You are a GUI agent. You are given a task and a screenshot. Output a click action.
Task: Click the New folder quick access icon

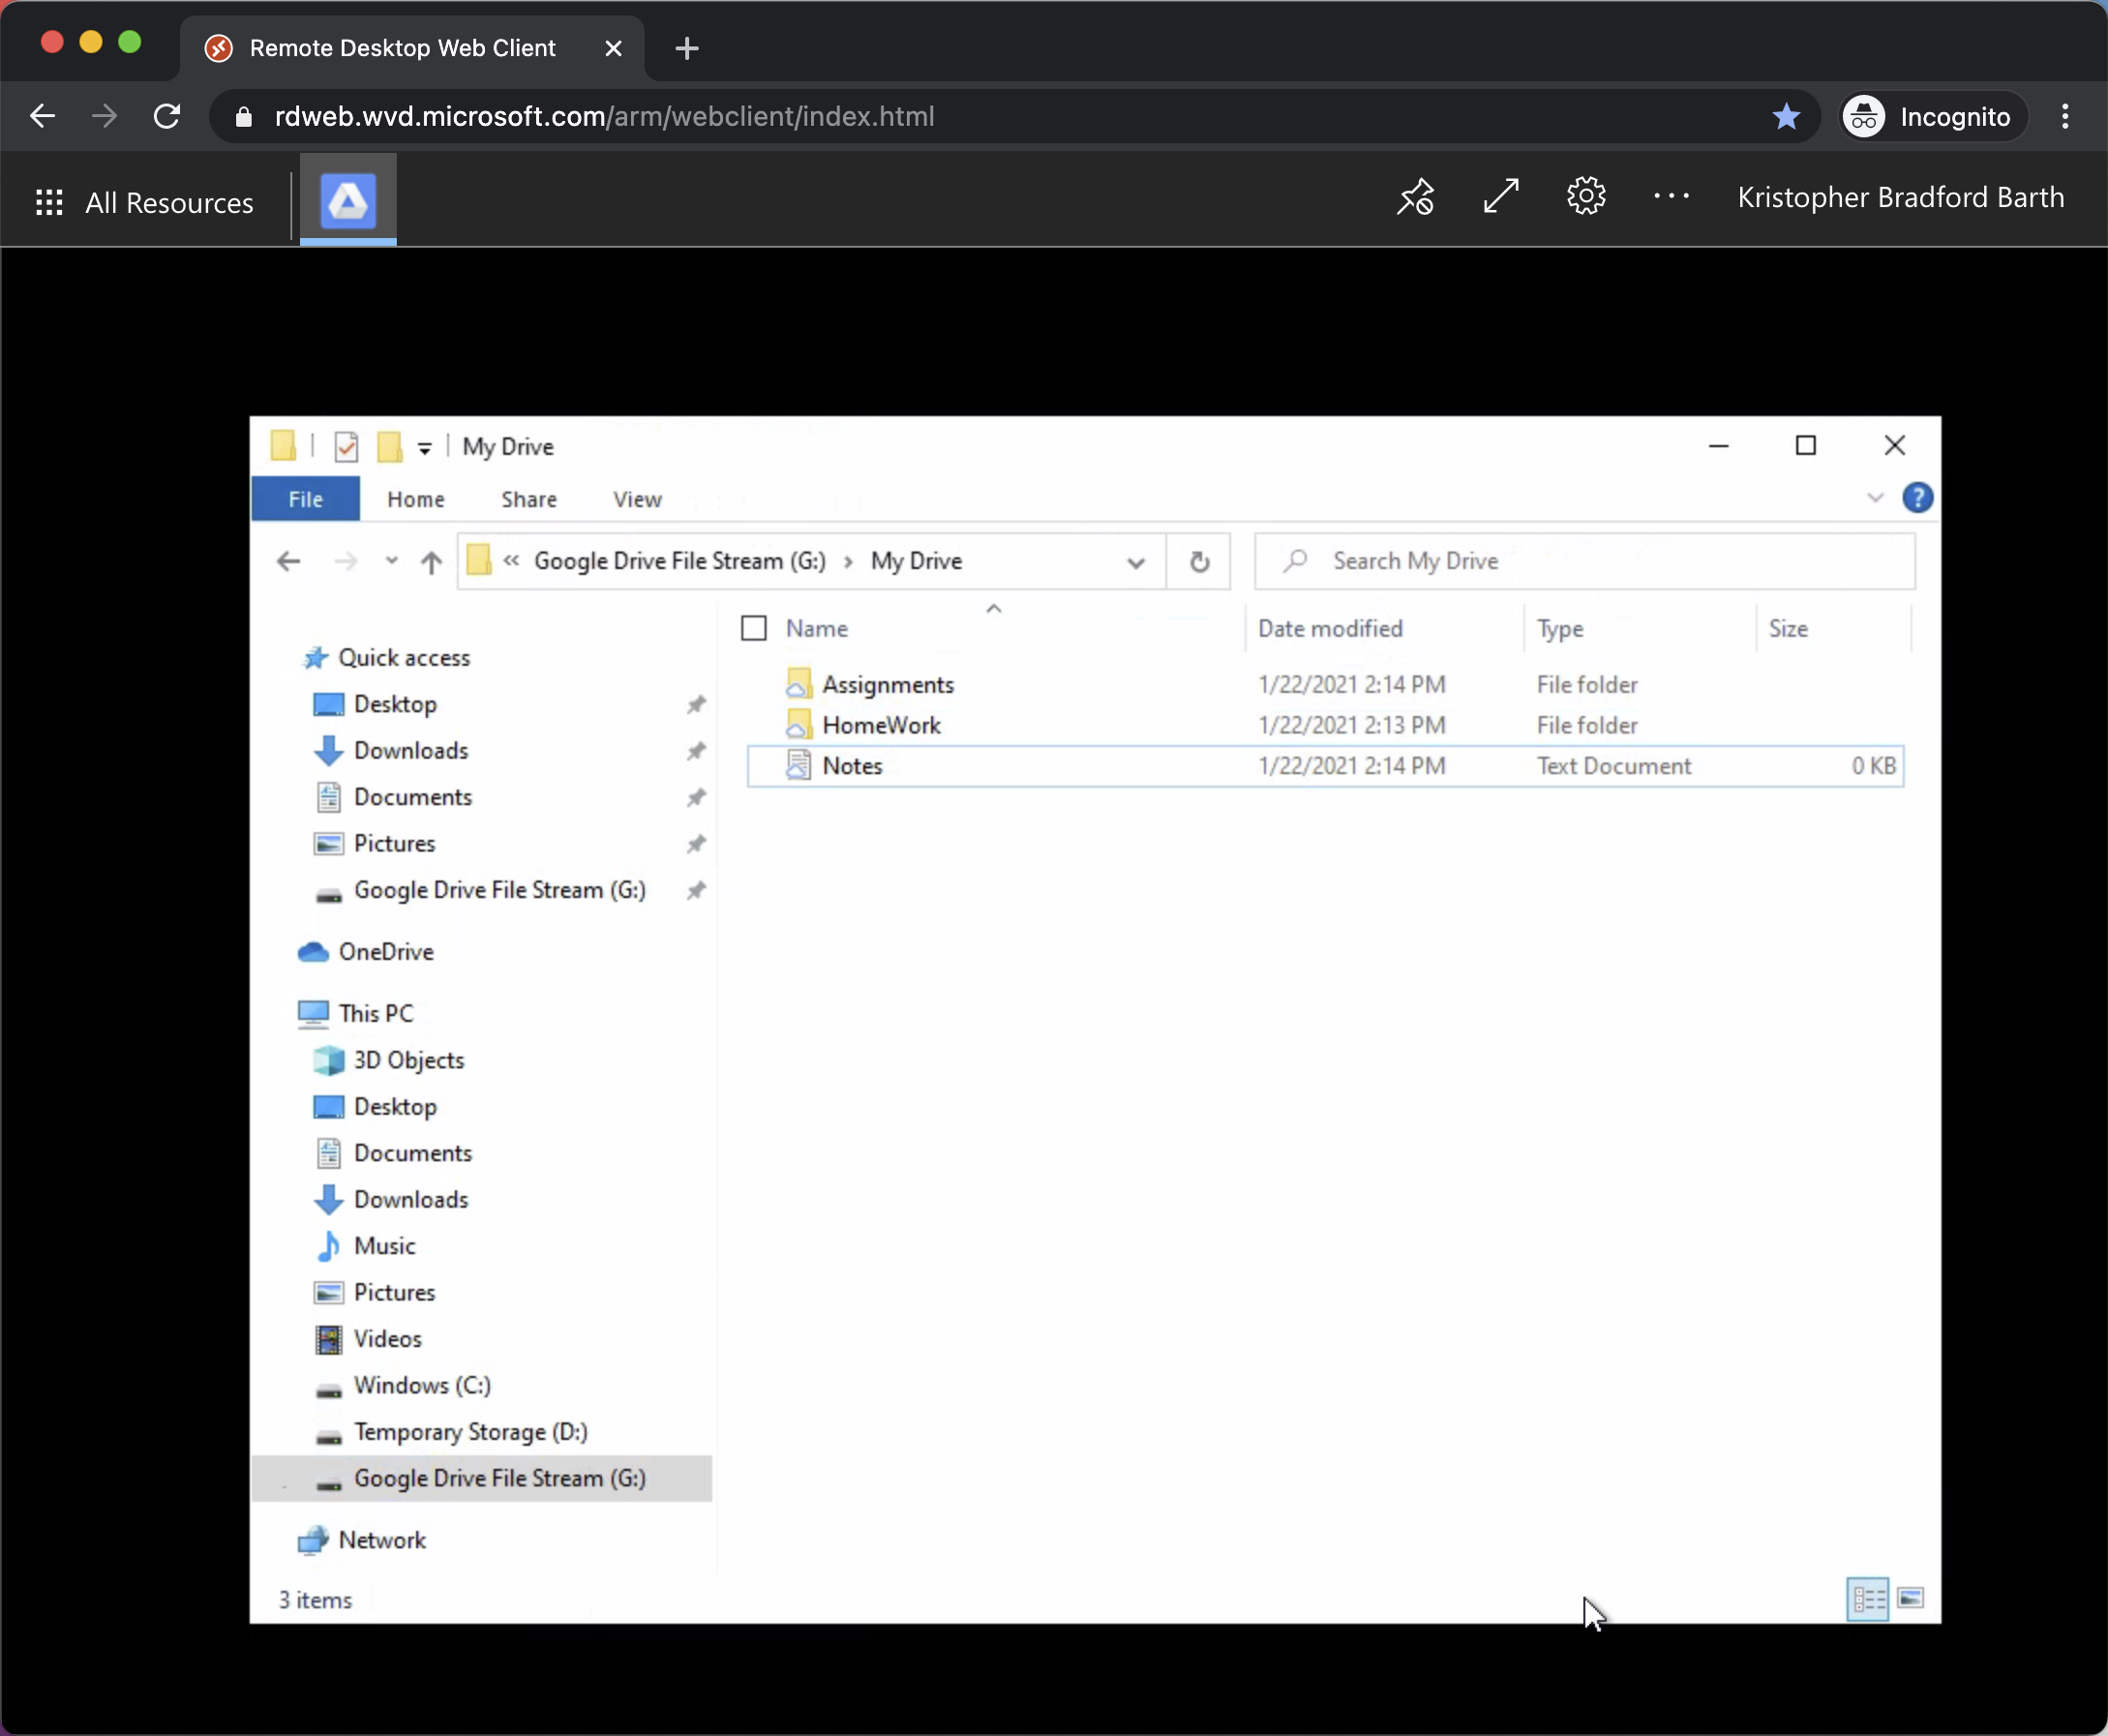(x=390, y=446)
